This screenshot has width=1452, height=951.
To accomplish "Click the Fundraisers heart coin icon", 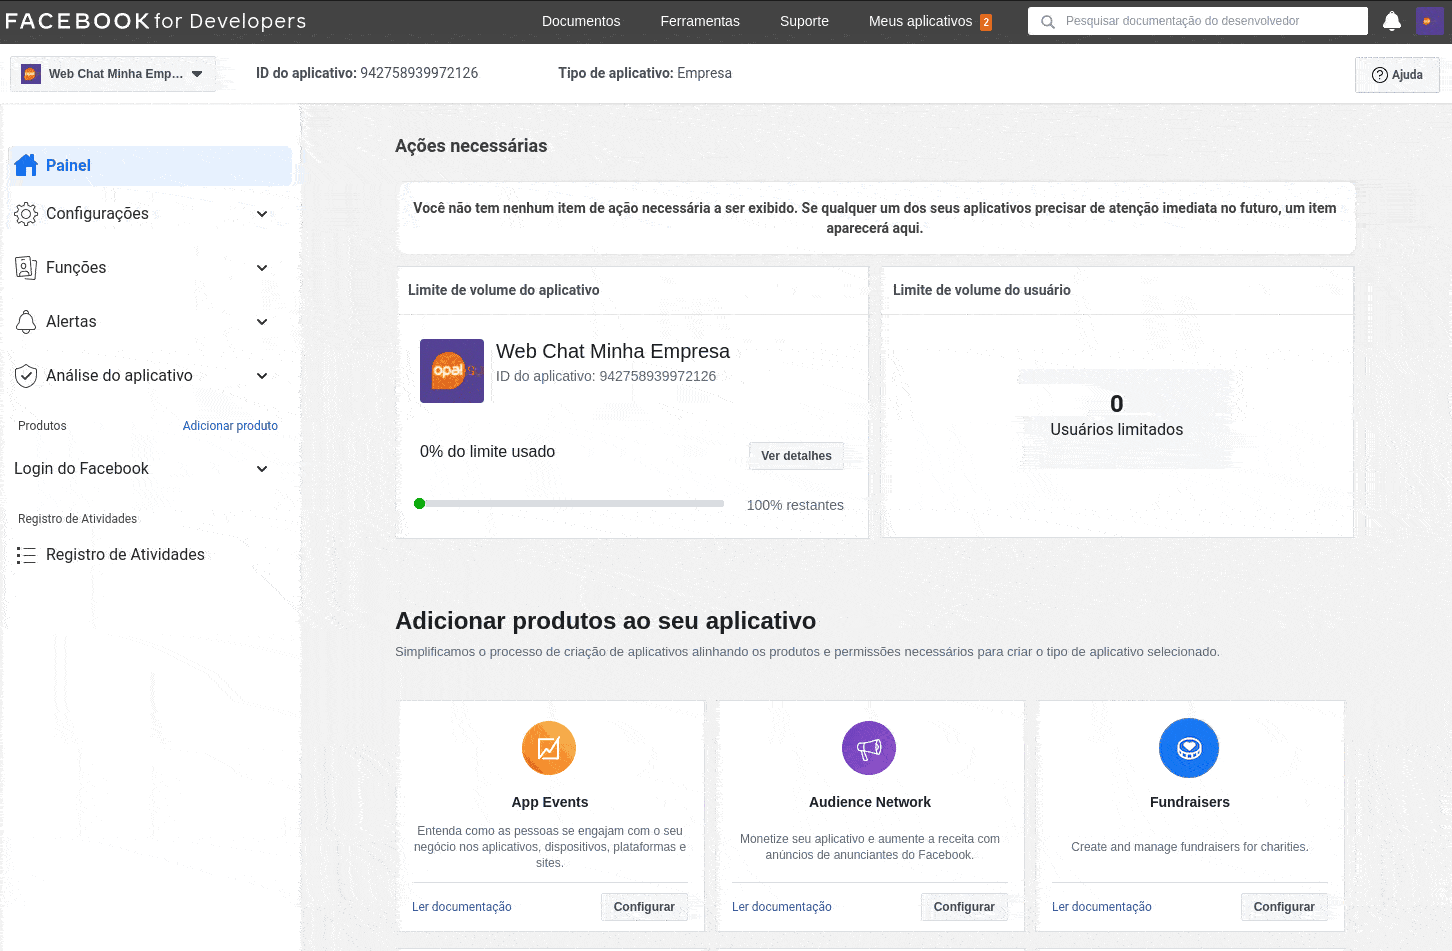I will point(1189,748).
